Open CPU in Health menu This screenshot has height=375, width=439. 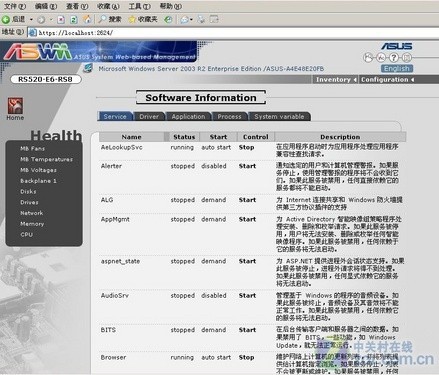(26, 234)
